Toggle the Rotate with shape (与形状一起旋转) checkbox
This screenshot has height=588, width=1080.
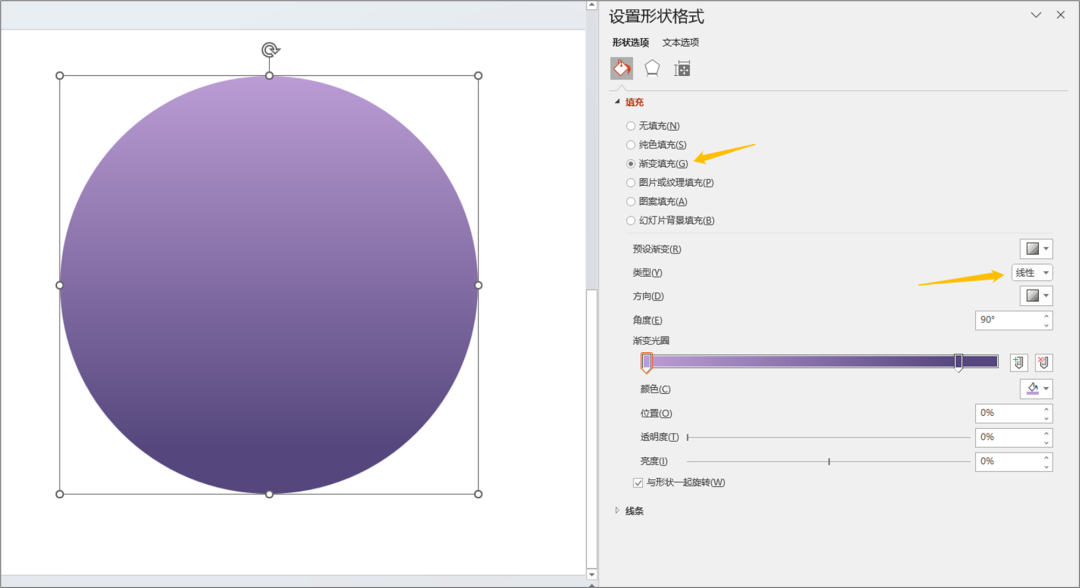(x=638, y=483)
